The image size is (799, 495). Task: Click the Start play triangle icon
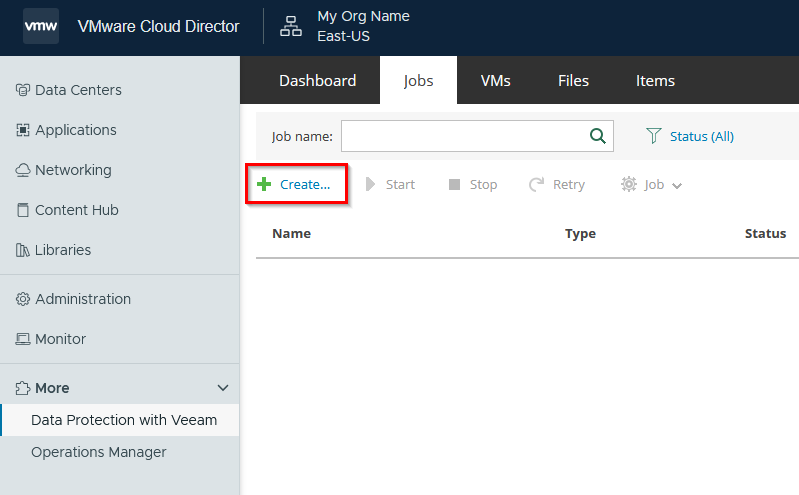coord(370,184)
